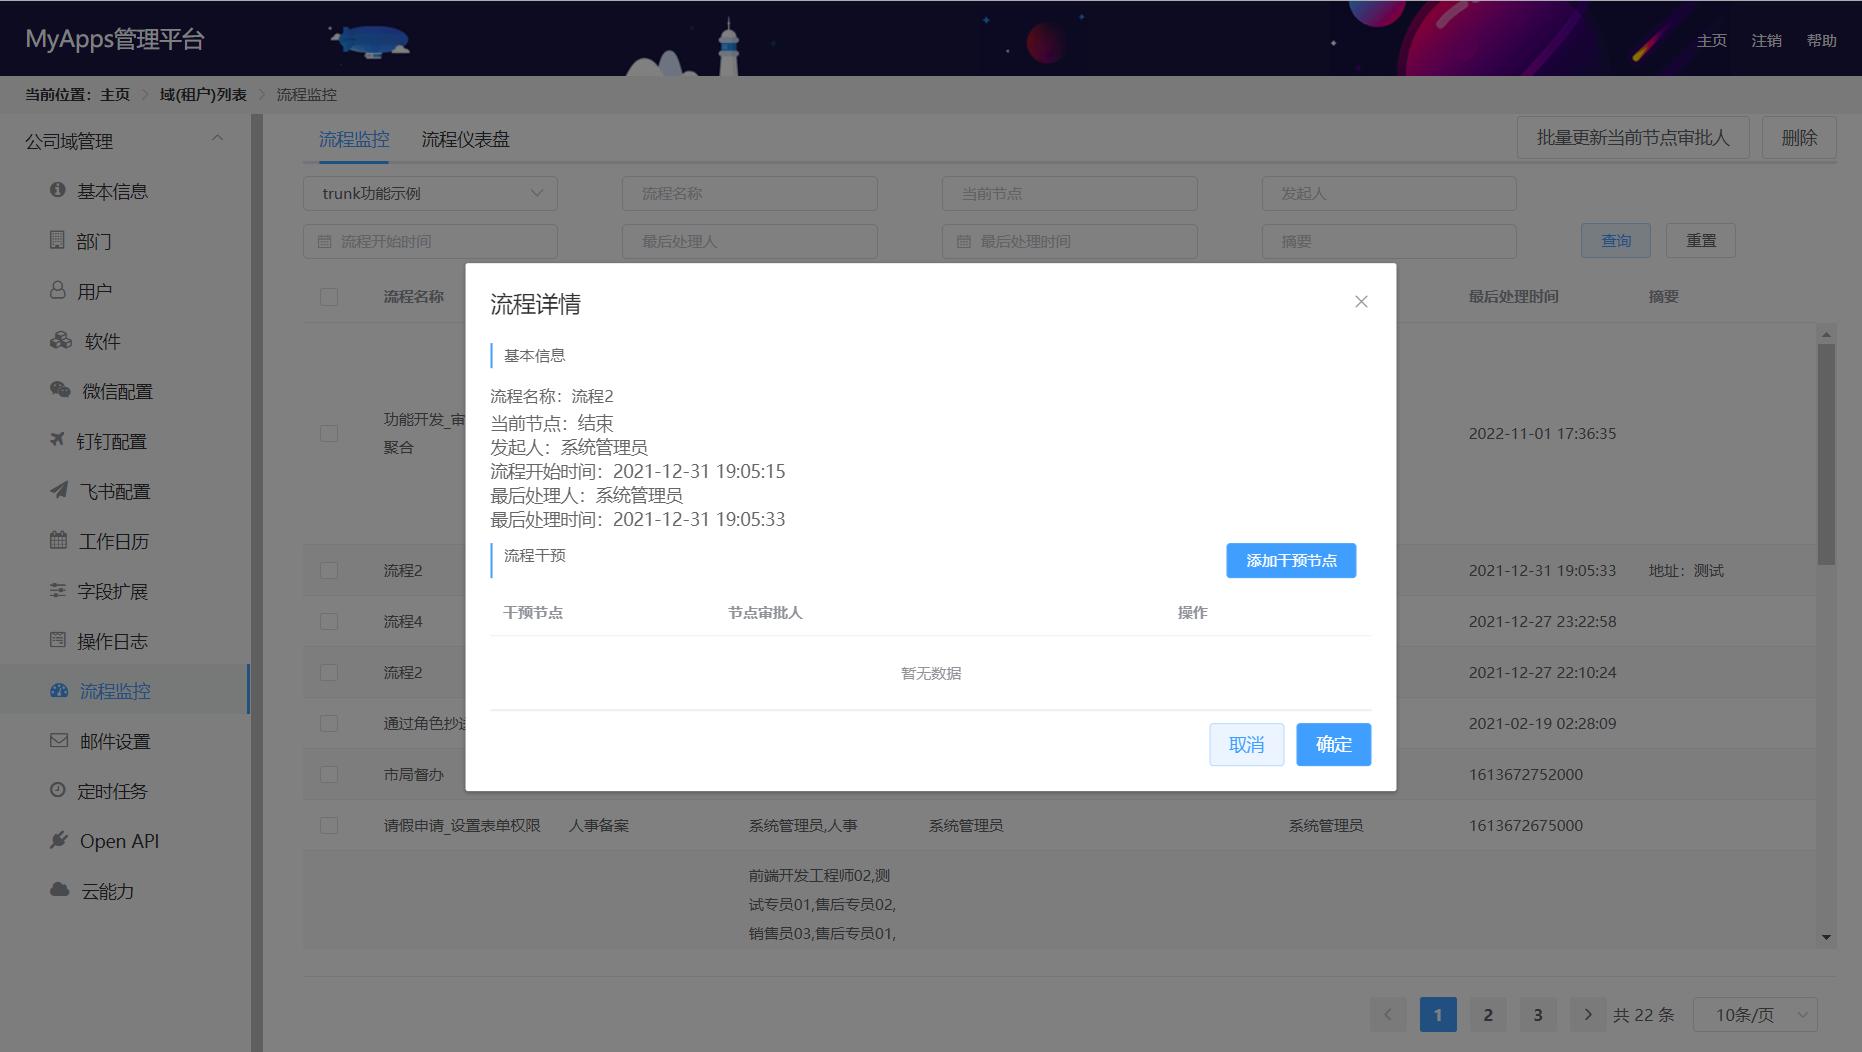Click the 用户 user icon in sidebar
The height and width of the screenshot is (1052, 1862).
coord(57,290)
